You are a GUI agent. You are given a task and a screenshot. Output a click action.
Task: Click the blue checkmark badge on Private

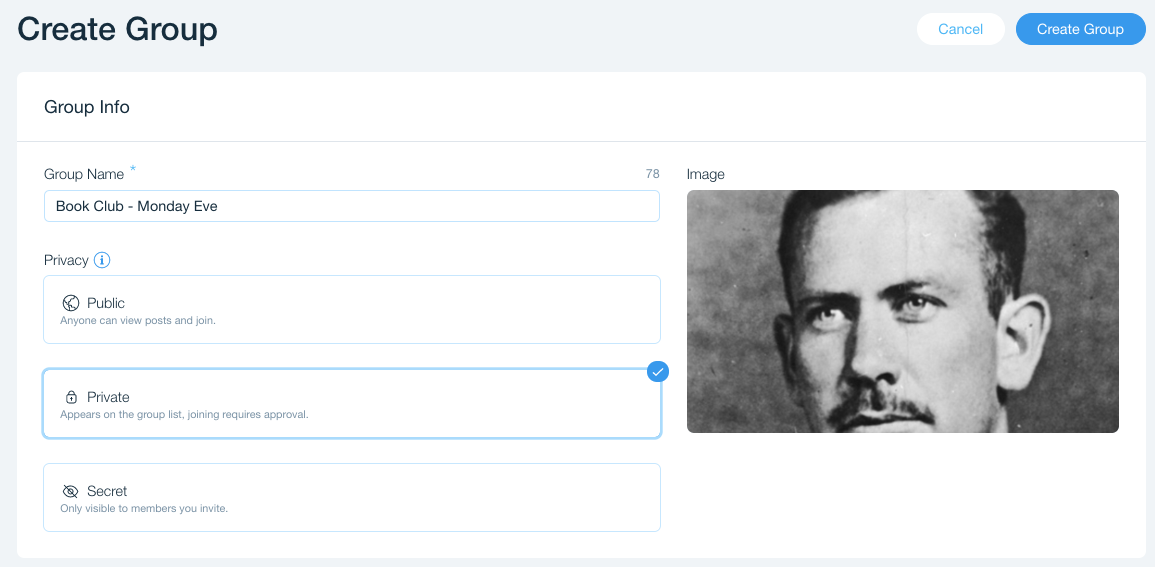coord(657,372)
